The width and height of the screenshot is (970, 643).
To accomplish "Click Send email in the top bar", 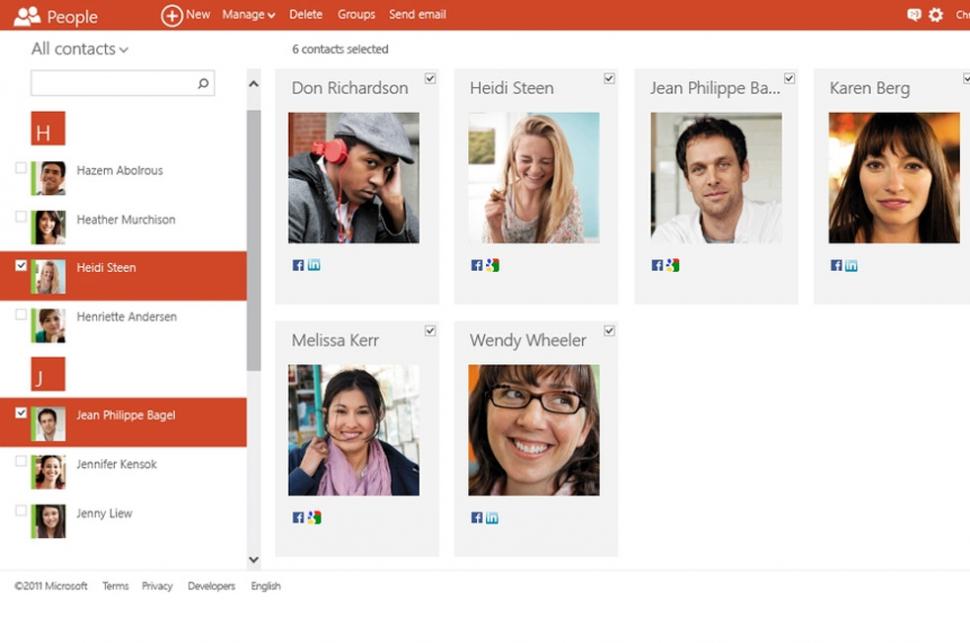I will (x=417, y=15).
